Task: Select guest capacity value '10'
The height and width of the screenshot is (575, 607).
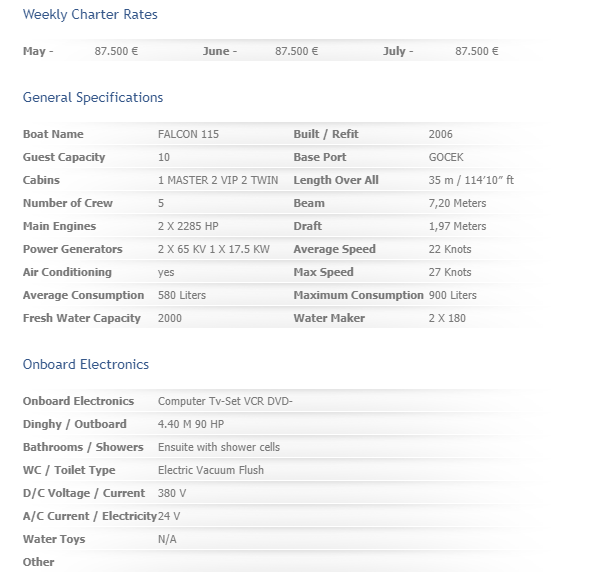Action: click(x=164, y=157)
